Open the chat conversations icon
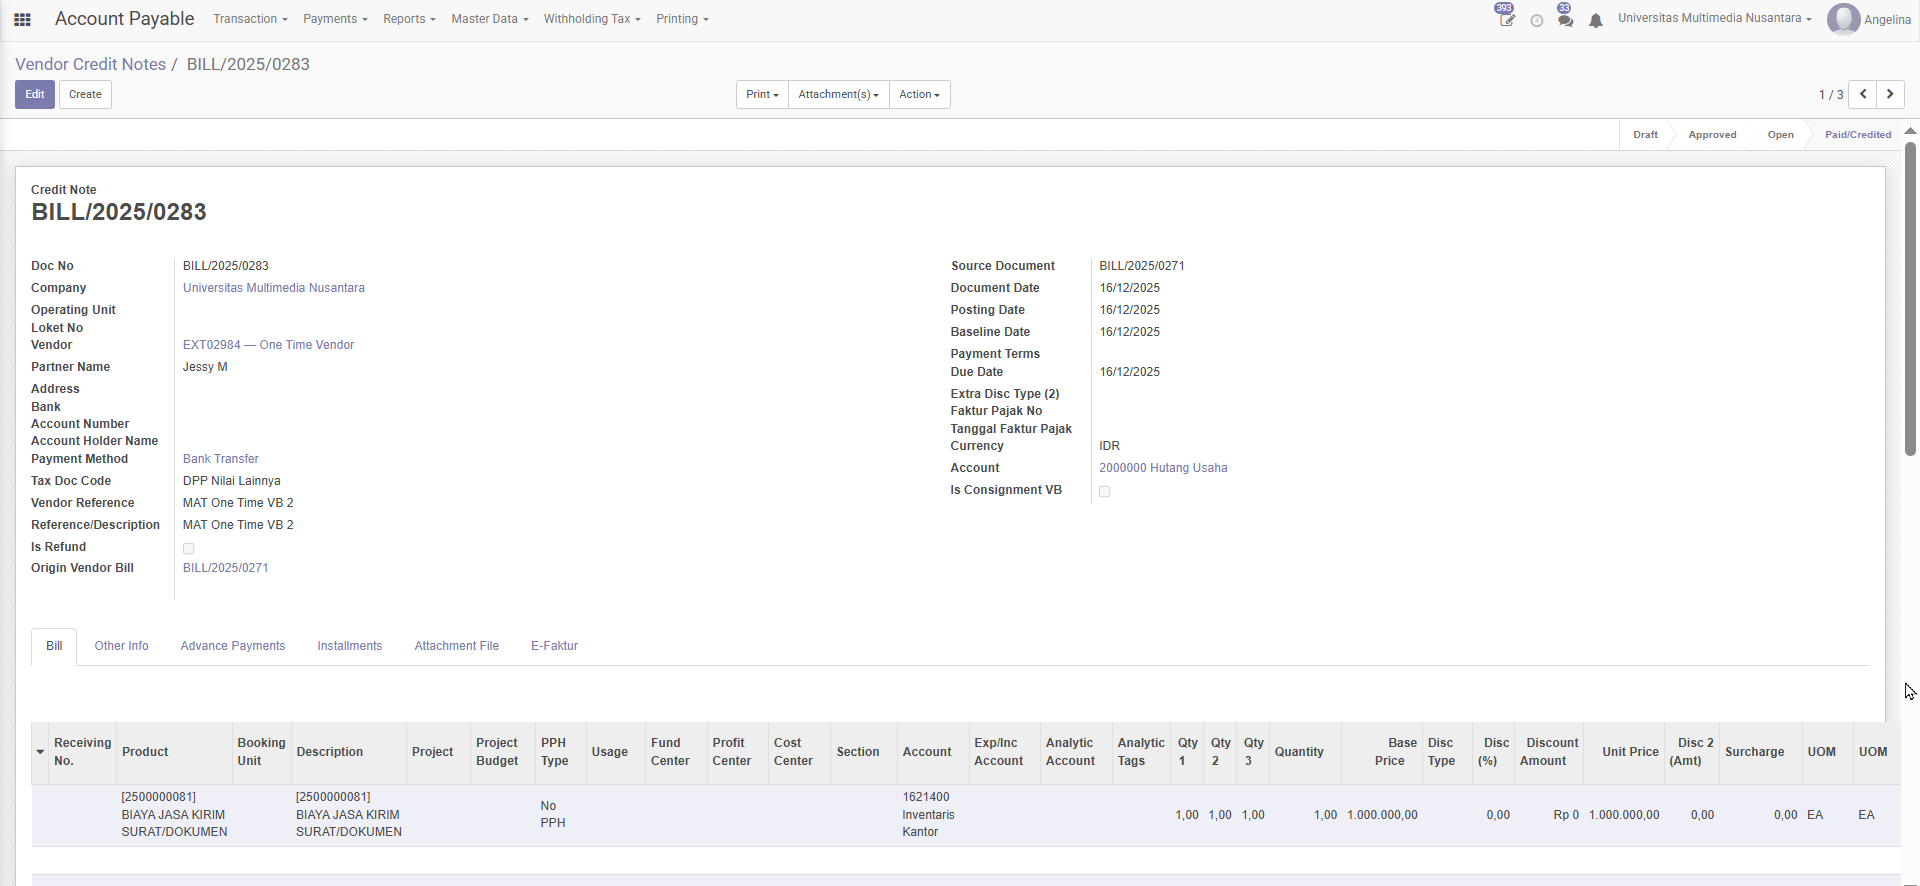 tap(1565, 20)
